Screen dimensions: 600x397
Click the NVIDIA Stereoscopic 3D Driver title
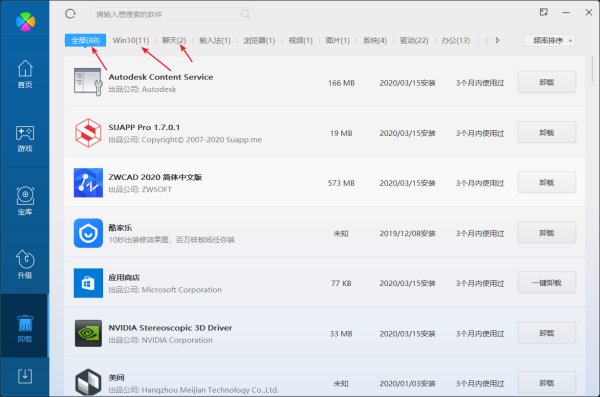(170, 328)
